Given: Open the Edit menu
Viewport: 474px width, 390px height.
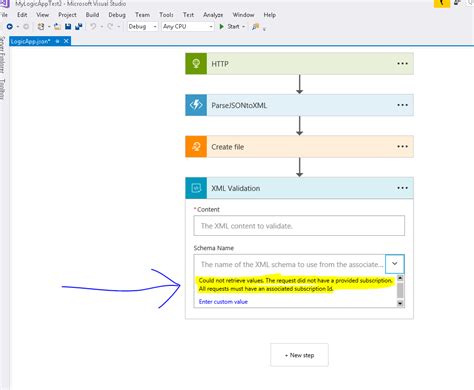Looking at the screenshot, I should coord(22,15).
